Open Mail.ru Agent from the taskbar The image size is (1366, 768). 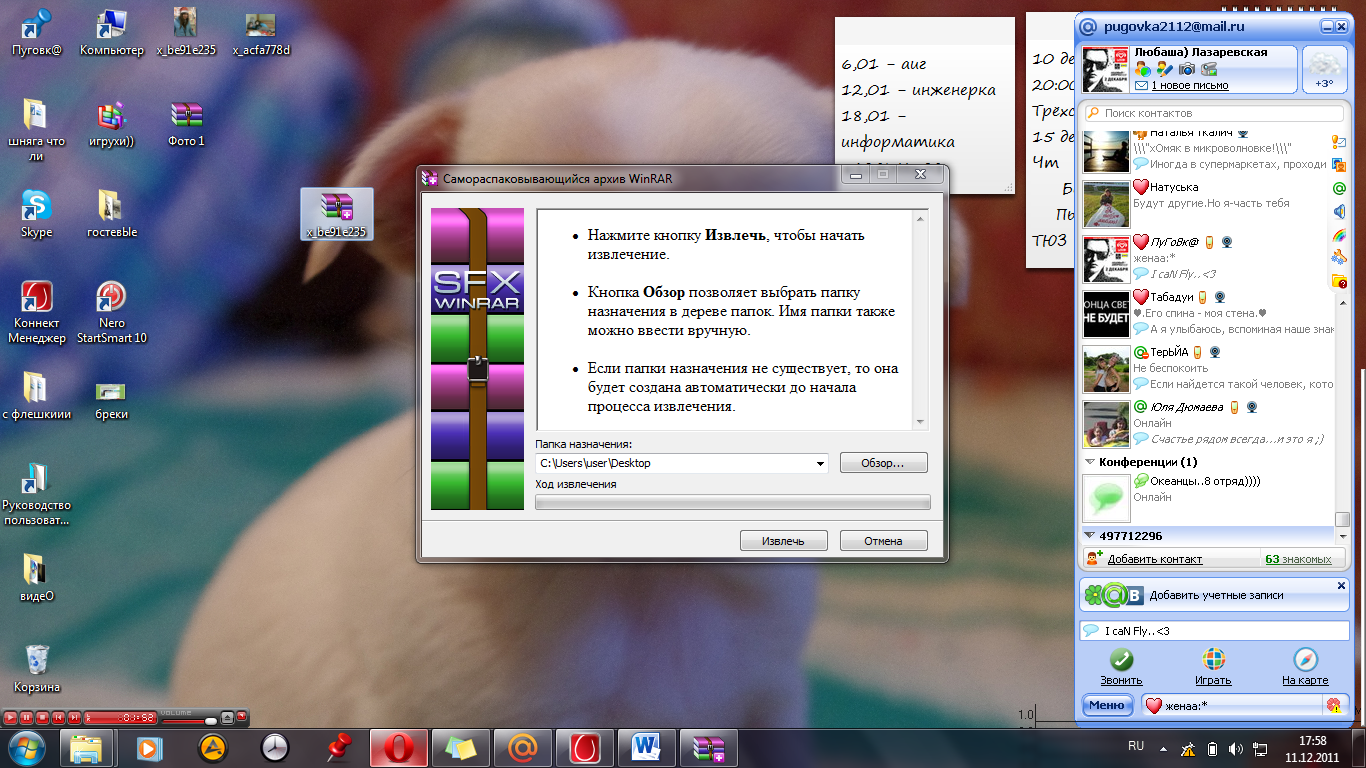pos(523,747)
